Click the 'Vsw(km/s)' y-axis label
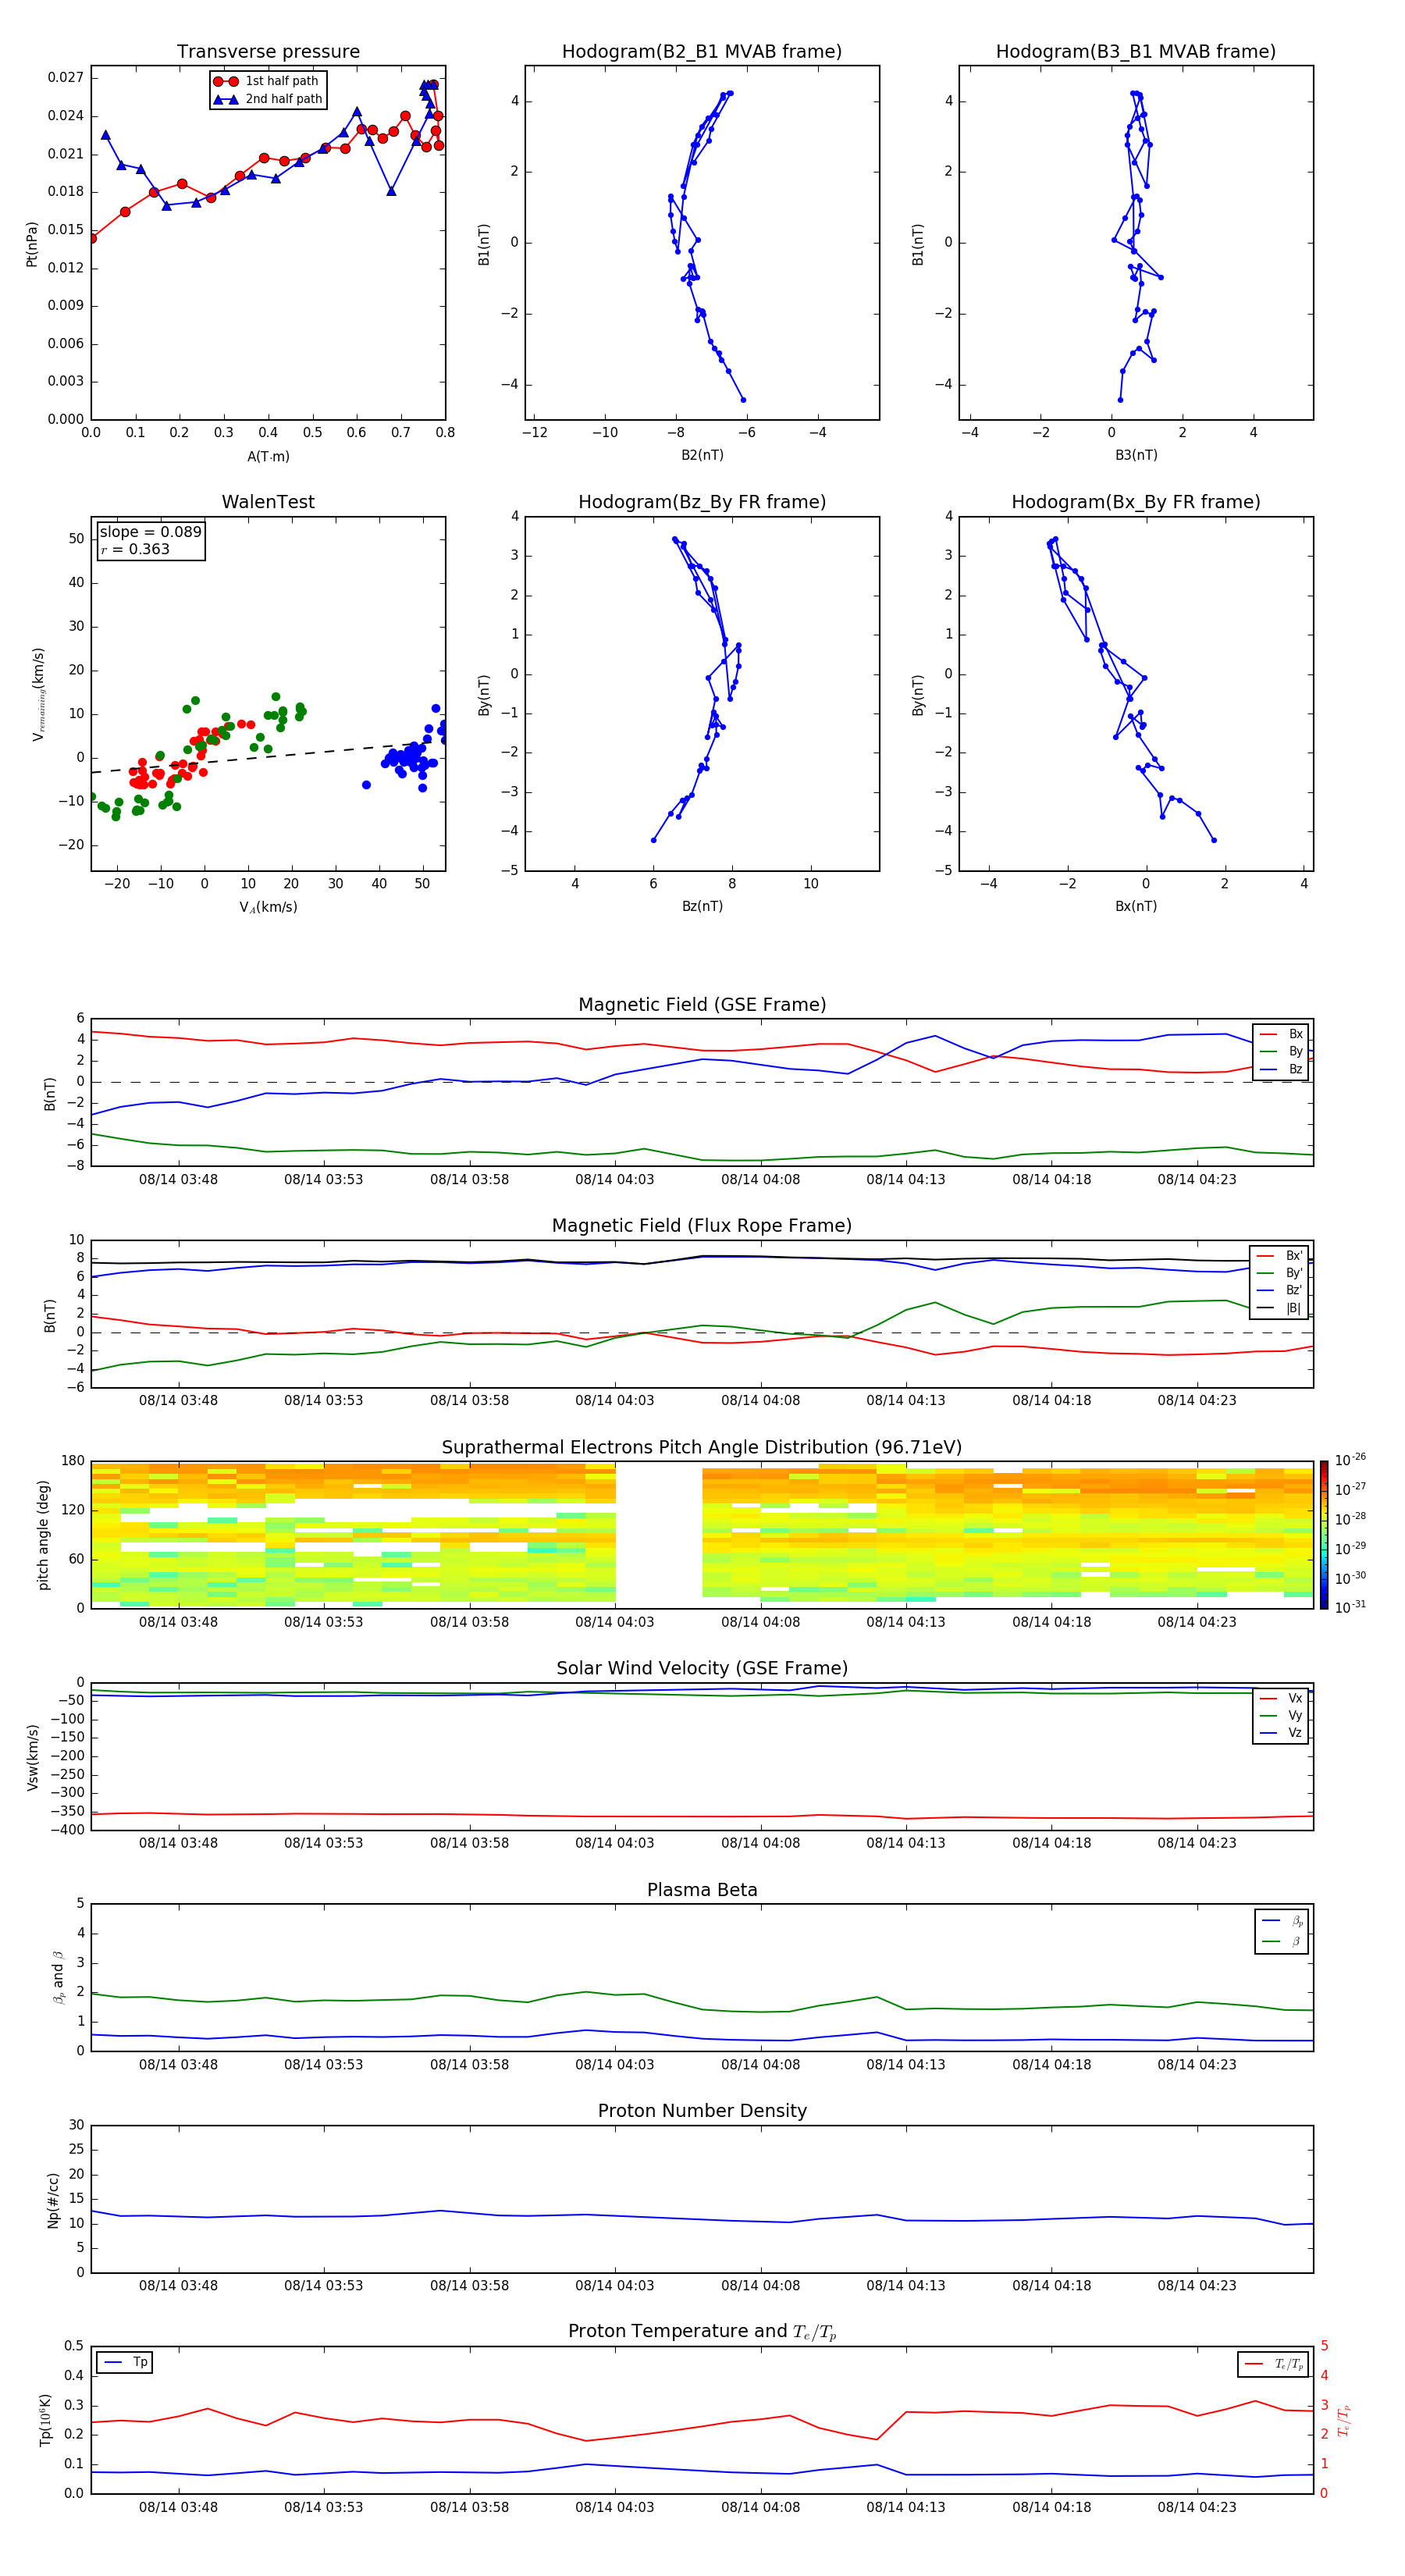Viewport: 1405px width, 2576px height. (32, 1757)
